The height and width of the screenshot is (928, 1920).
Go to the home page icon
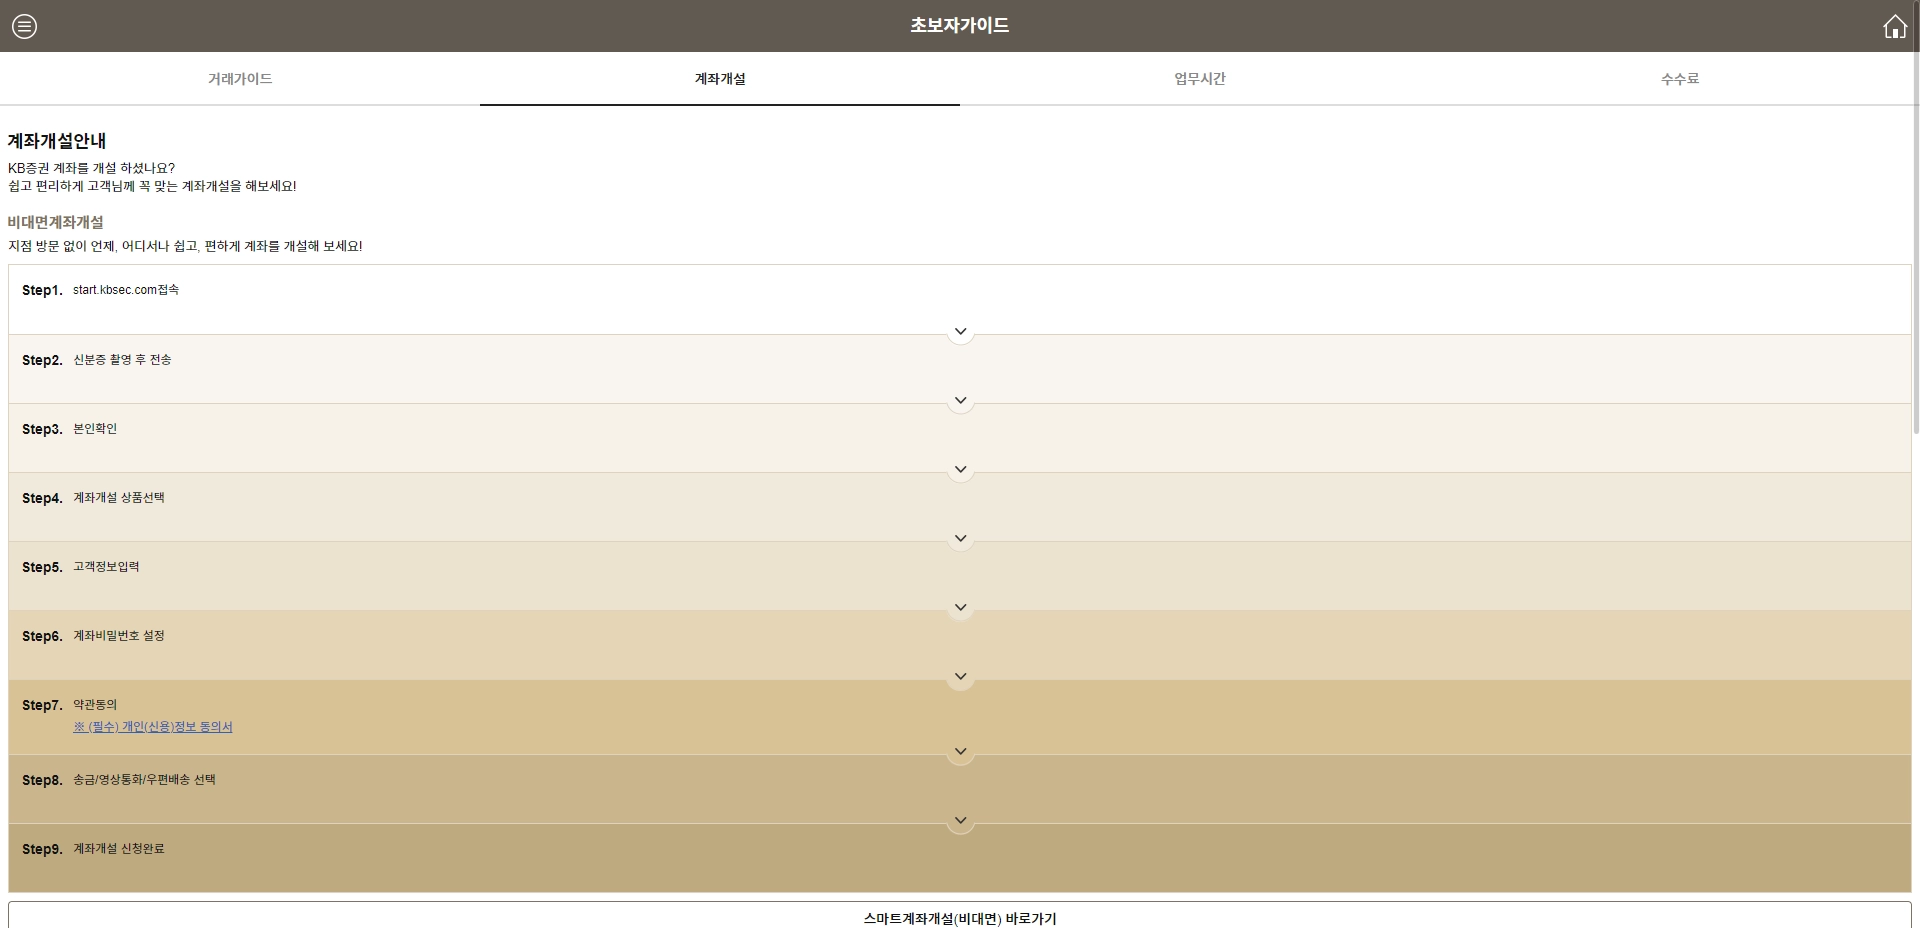tap(1894, 26)
